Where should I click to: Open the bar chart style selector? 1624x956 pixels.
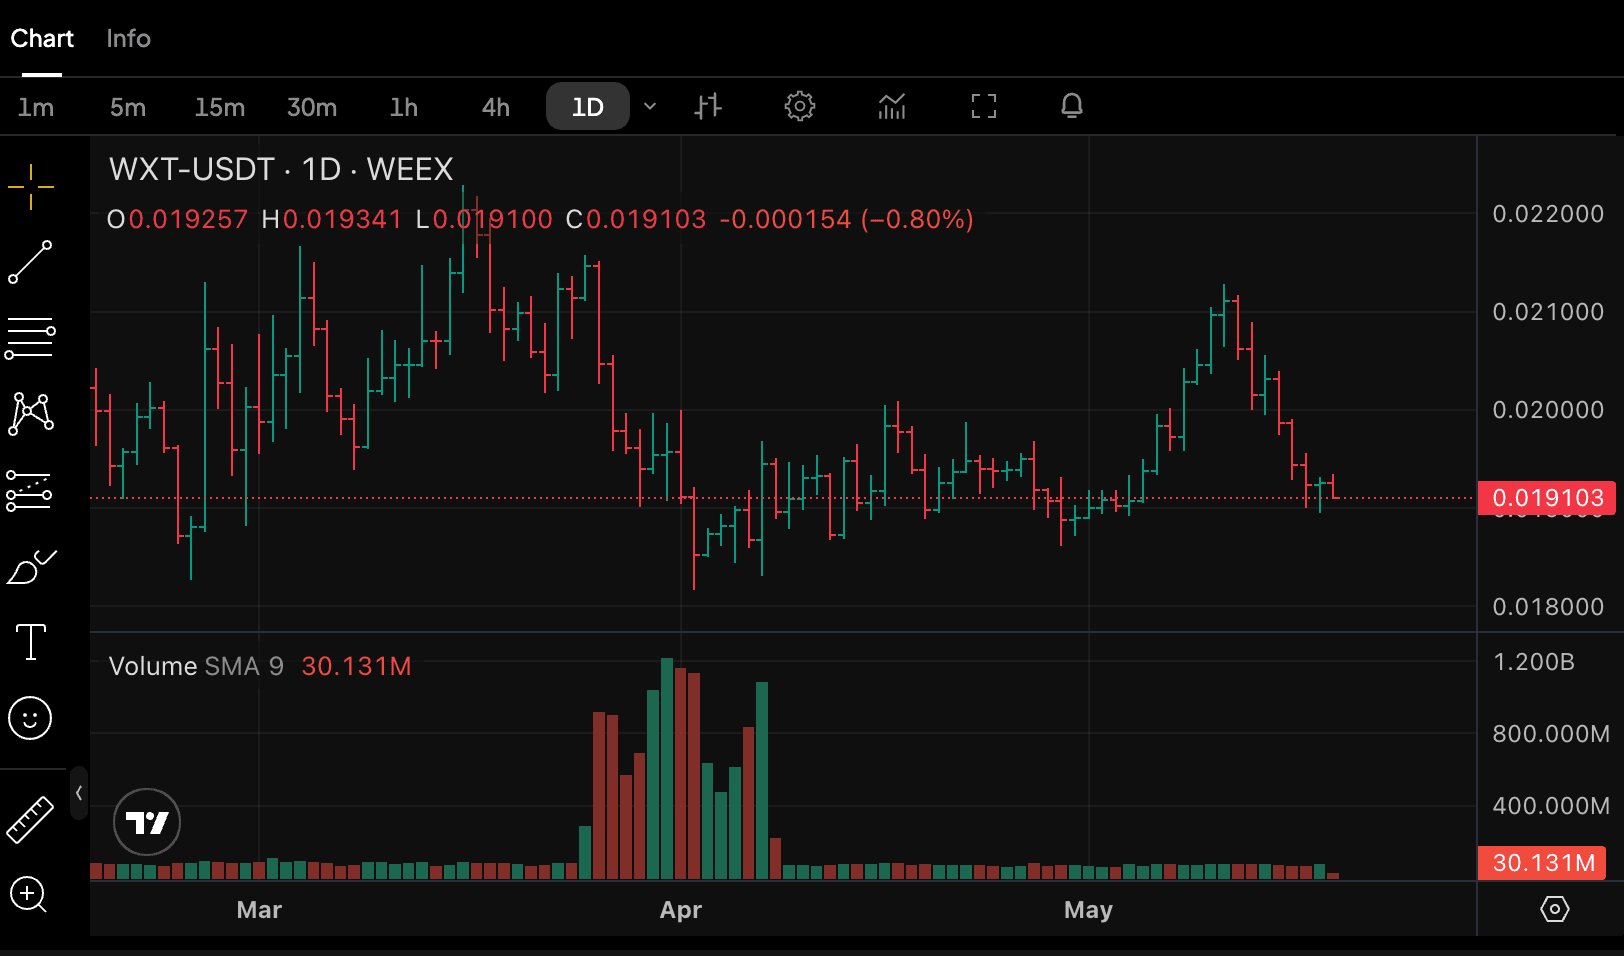pos(708,106)
